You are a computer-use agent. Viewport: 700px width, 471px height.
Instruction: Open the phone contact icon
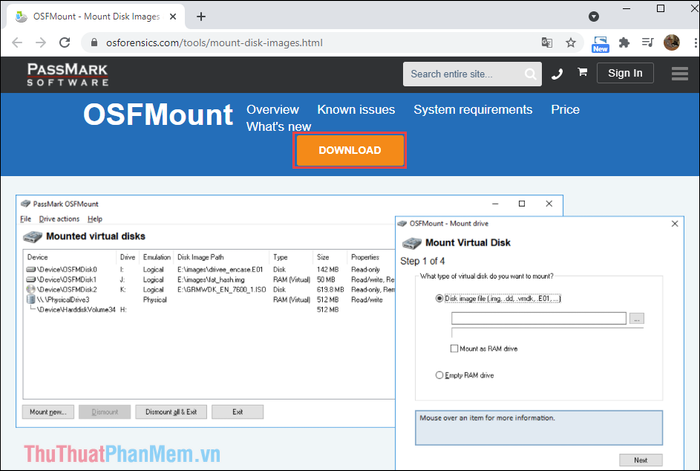(x=557, y=74)
